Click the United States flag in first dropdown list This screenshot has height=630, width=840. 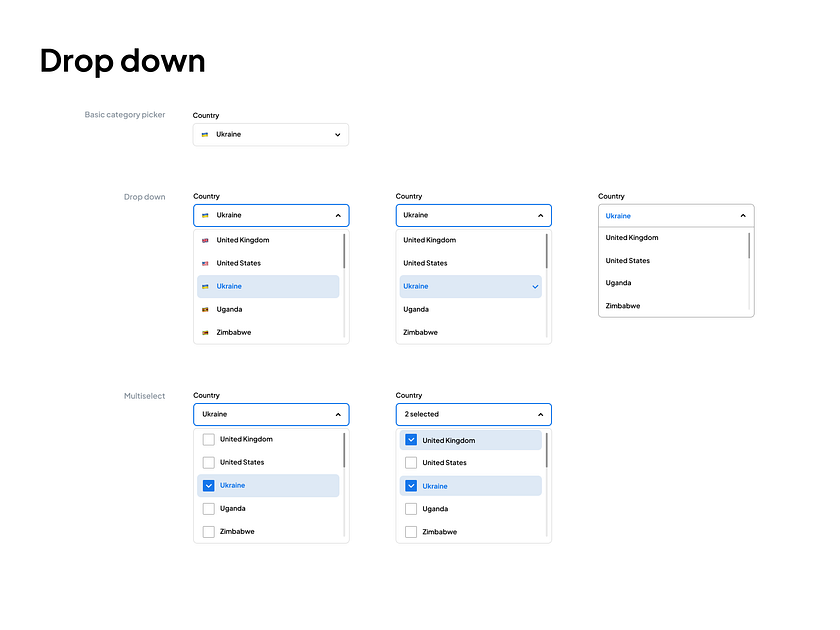pos(207,263)
